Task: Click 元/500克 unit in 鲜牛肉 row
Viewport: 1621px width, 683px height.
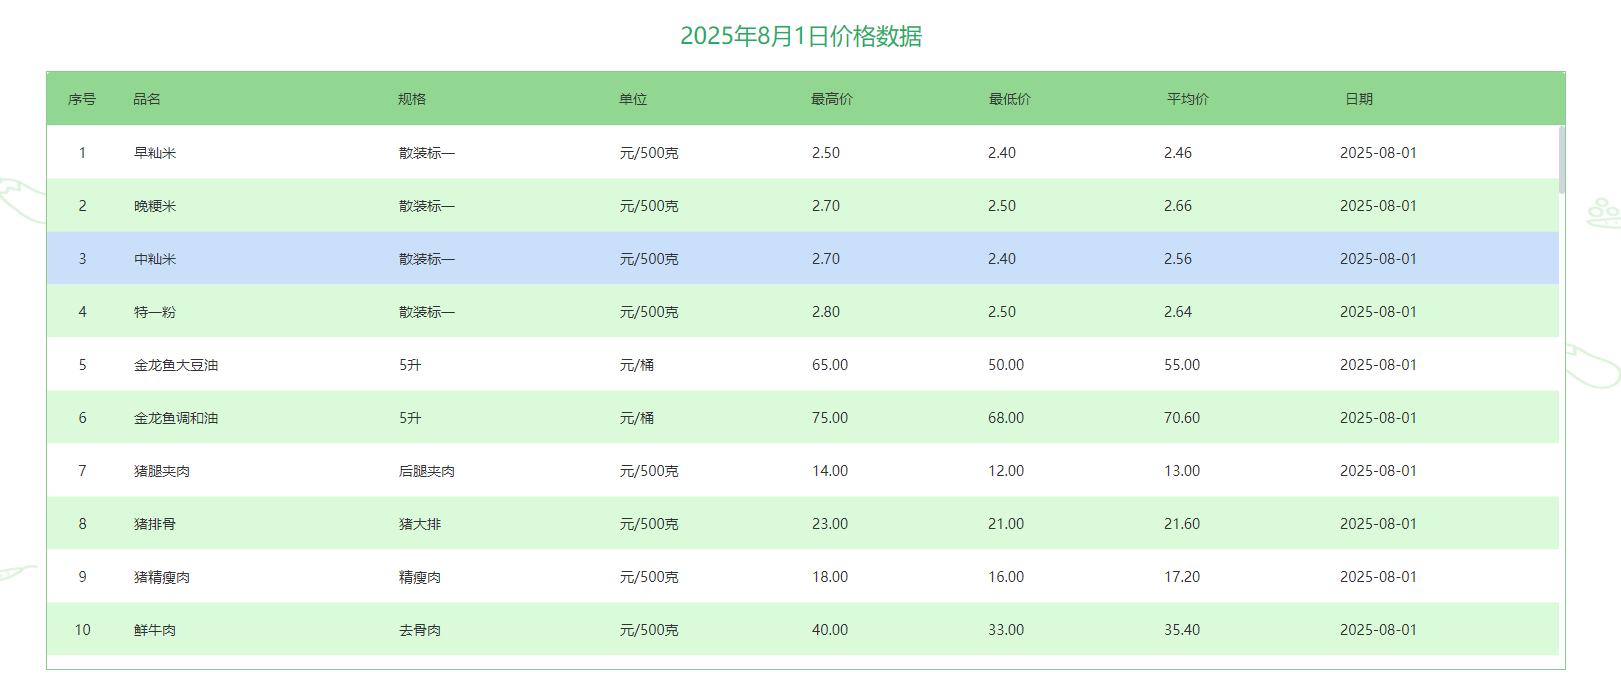Action: 649,630
